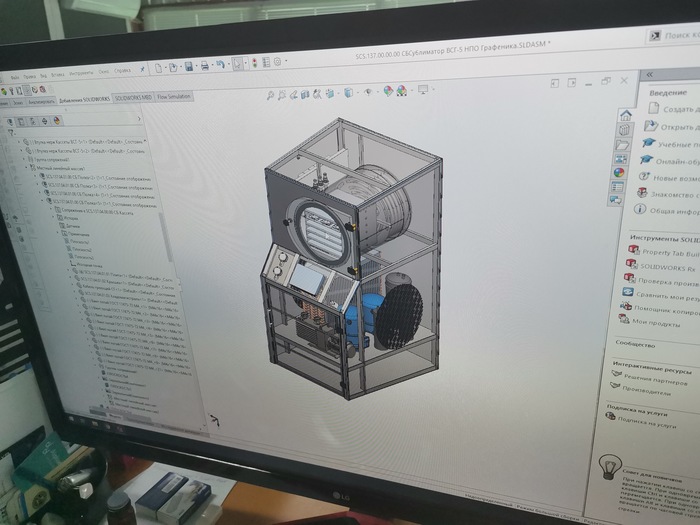Select the PropertyManager tab icon
Image resolution: width=700 pixels, height=525 pixels.
(21, 122)
